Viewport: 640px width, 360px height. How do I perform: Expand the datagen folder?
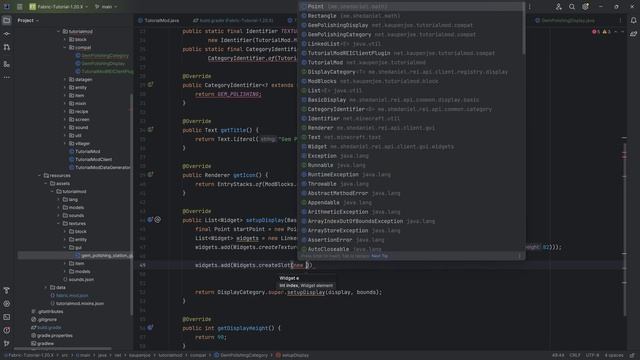[x=64, y=80]
